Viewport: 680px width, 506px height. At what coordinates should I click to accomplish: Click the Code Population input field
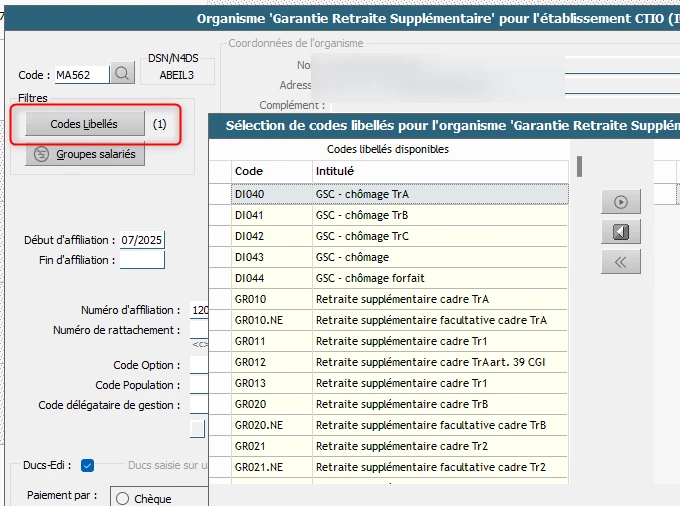click(199, 385)
